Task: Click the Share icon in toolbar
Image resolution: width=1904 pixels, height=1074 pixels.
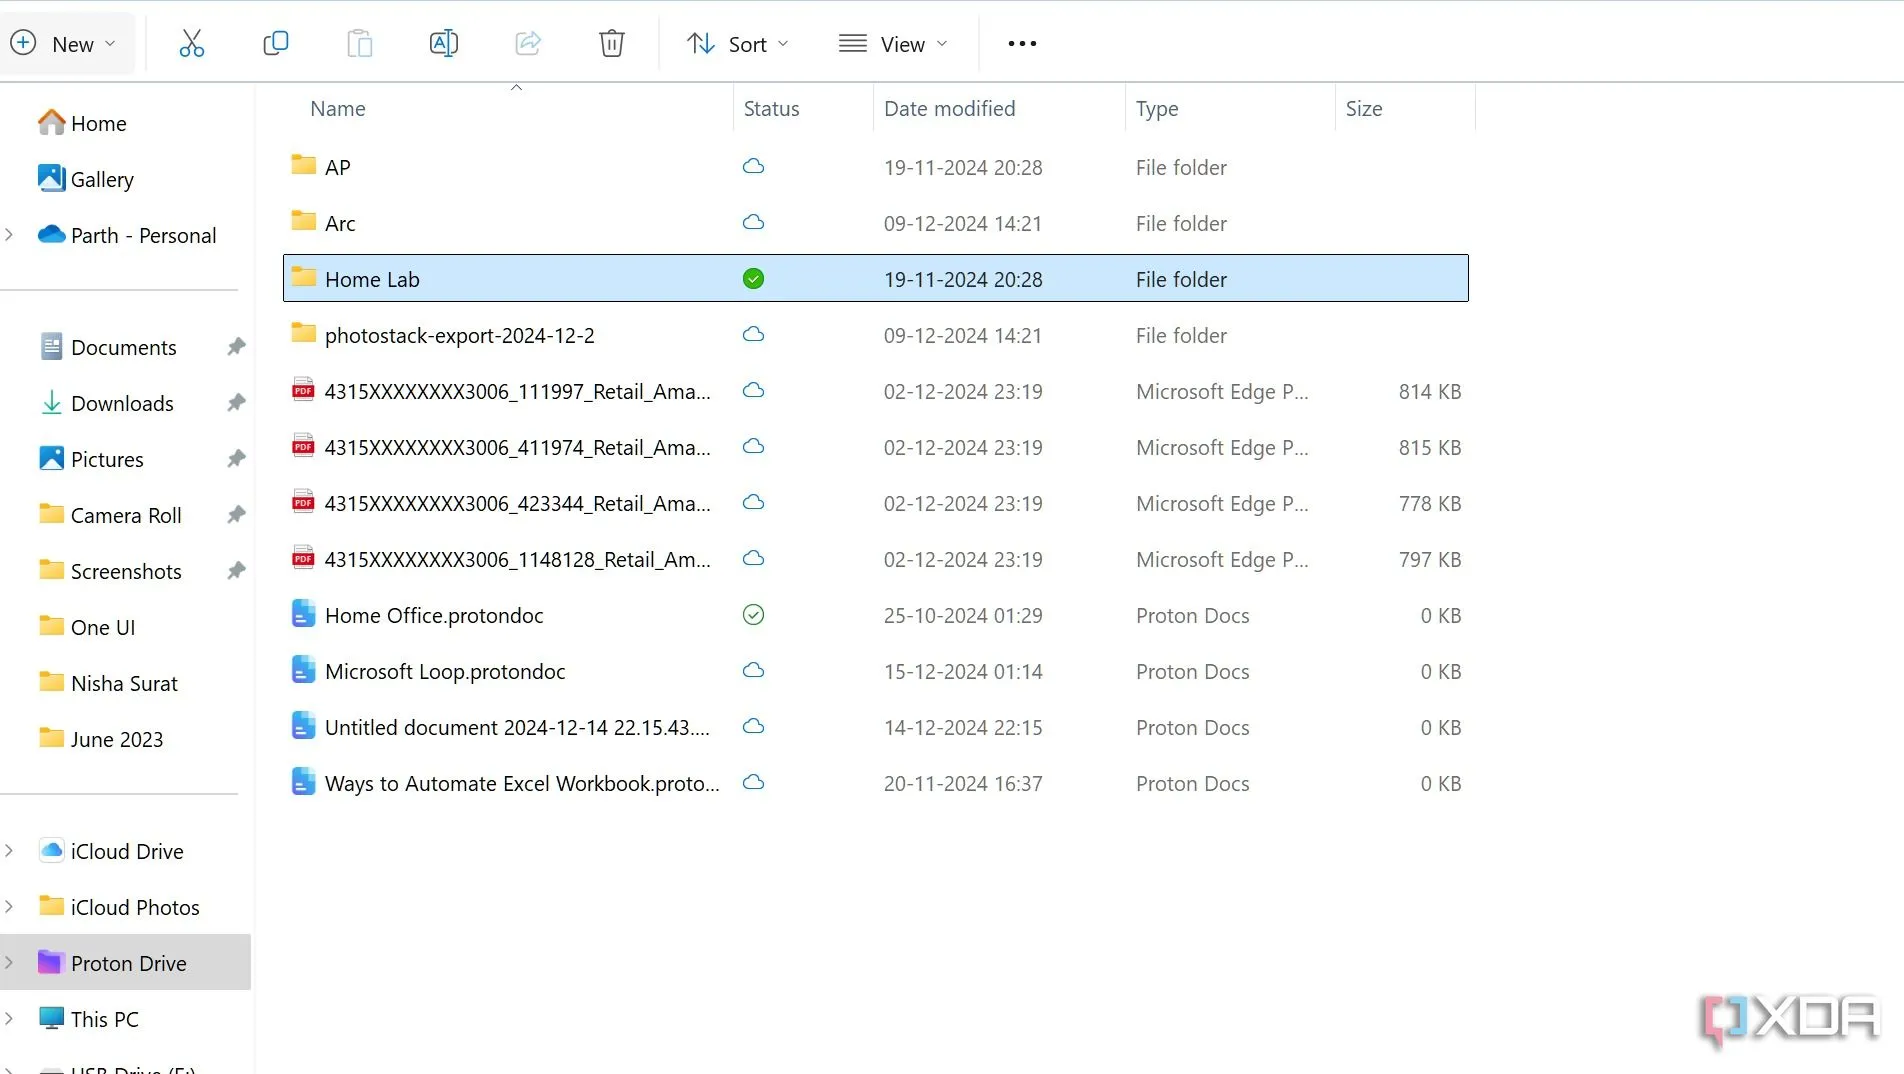Action: point(527,43)
